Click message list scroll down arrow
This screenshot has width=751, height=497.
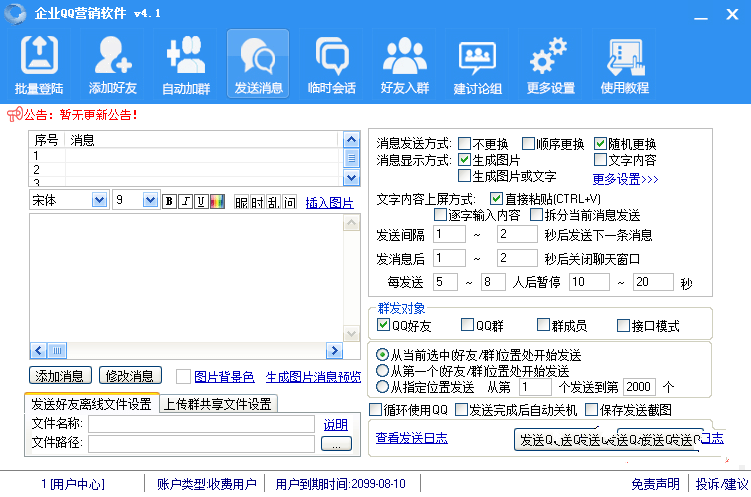tap(352, 178)
